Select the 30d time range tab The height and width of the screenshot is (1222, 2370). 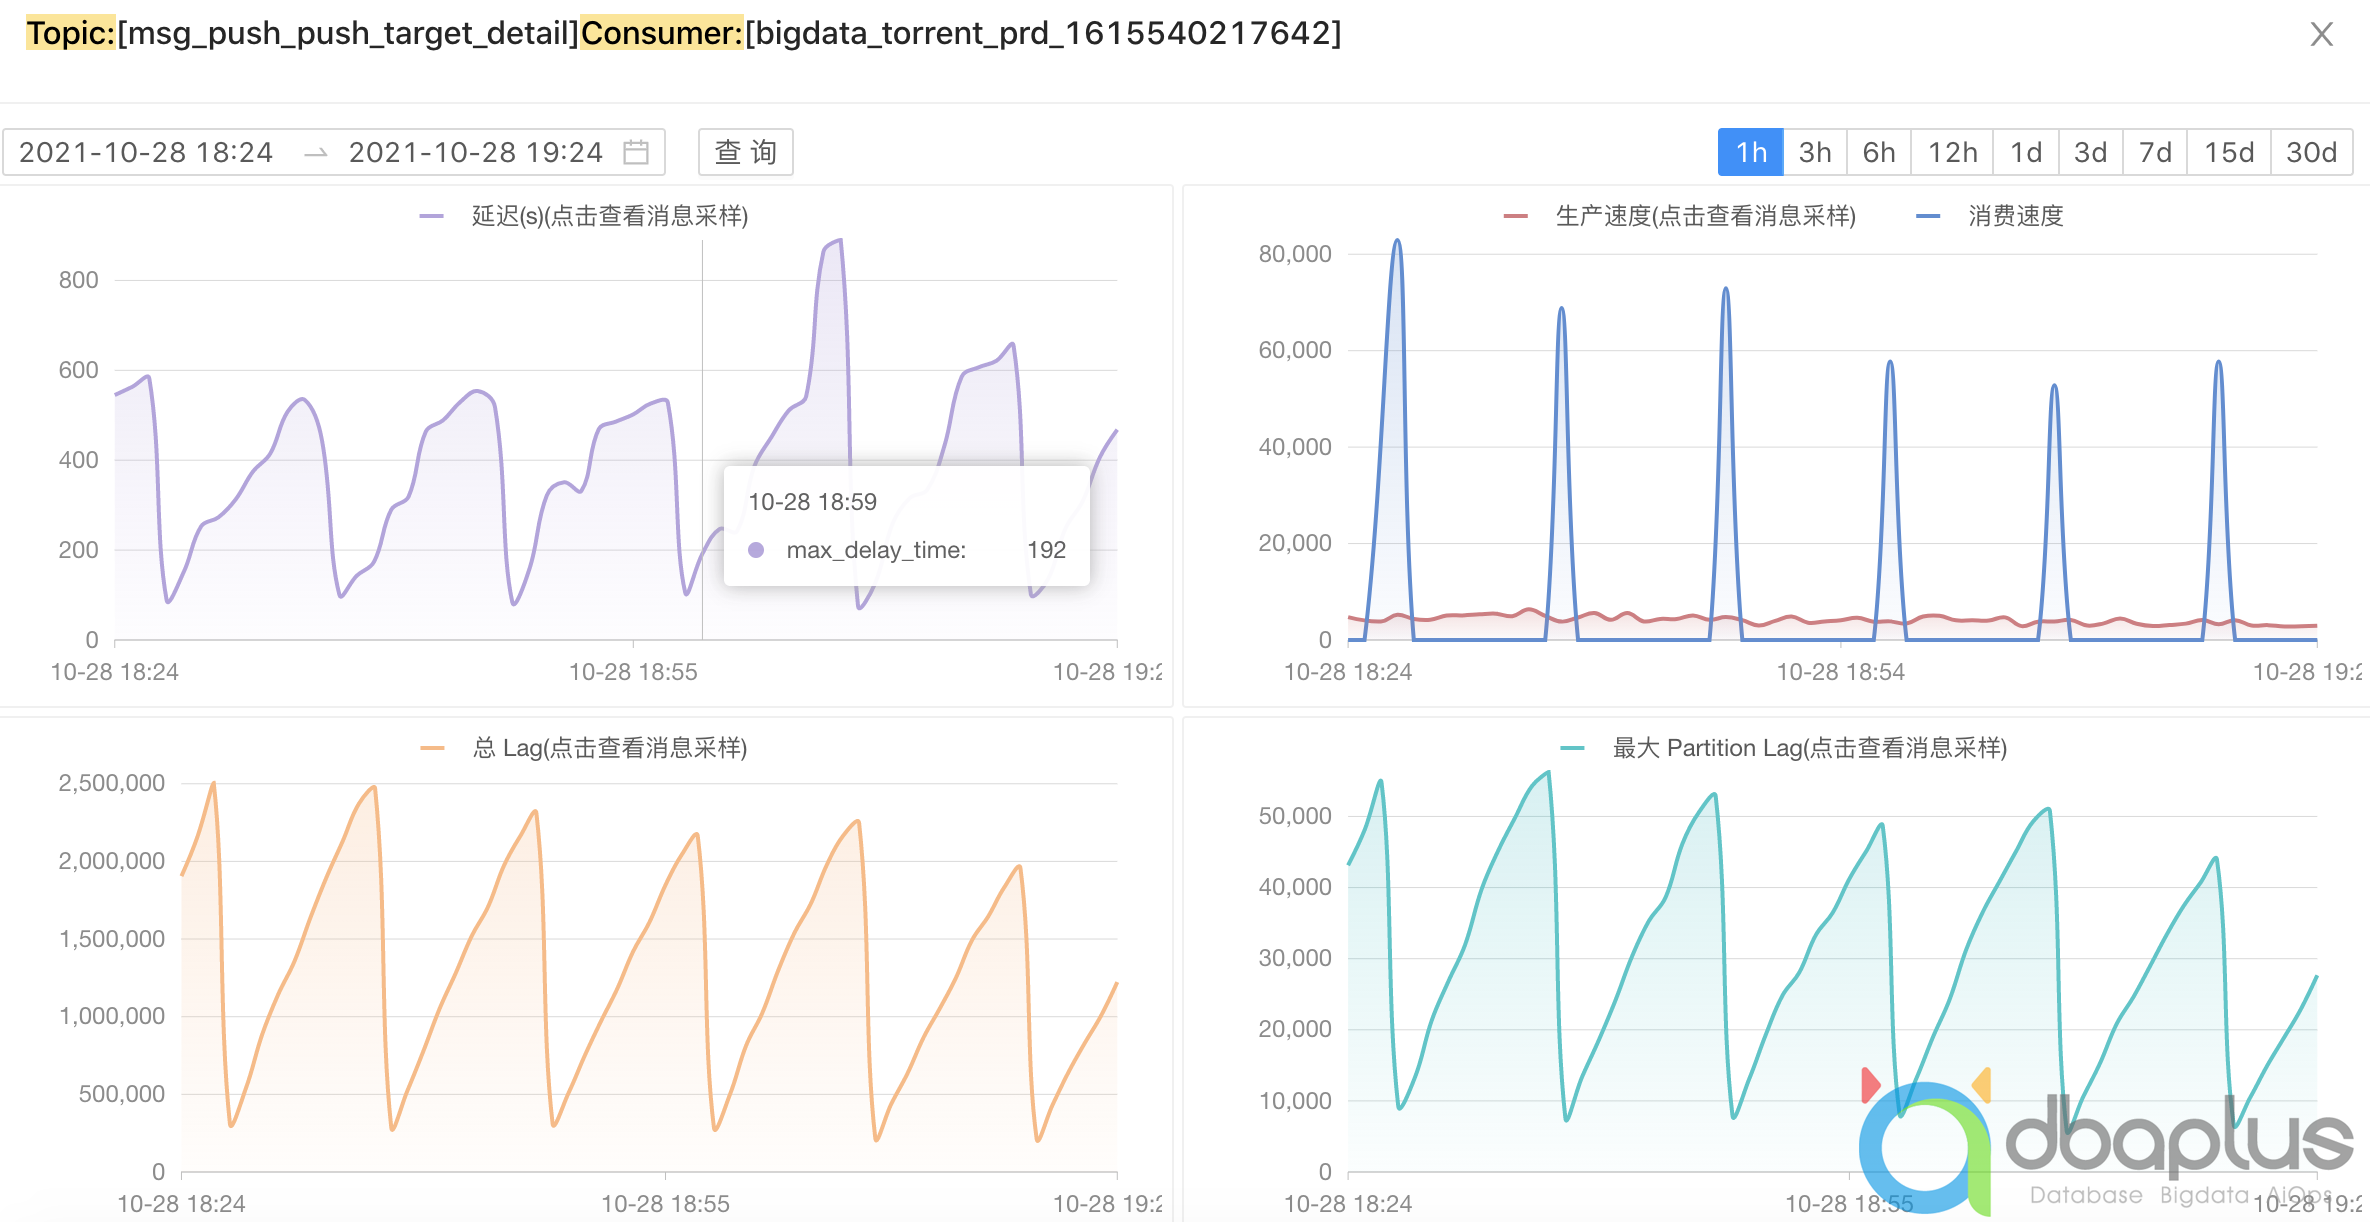click(x=2311, y=152)
